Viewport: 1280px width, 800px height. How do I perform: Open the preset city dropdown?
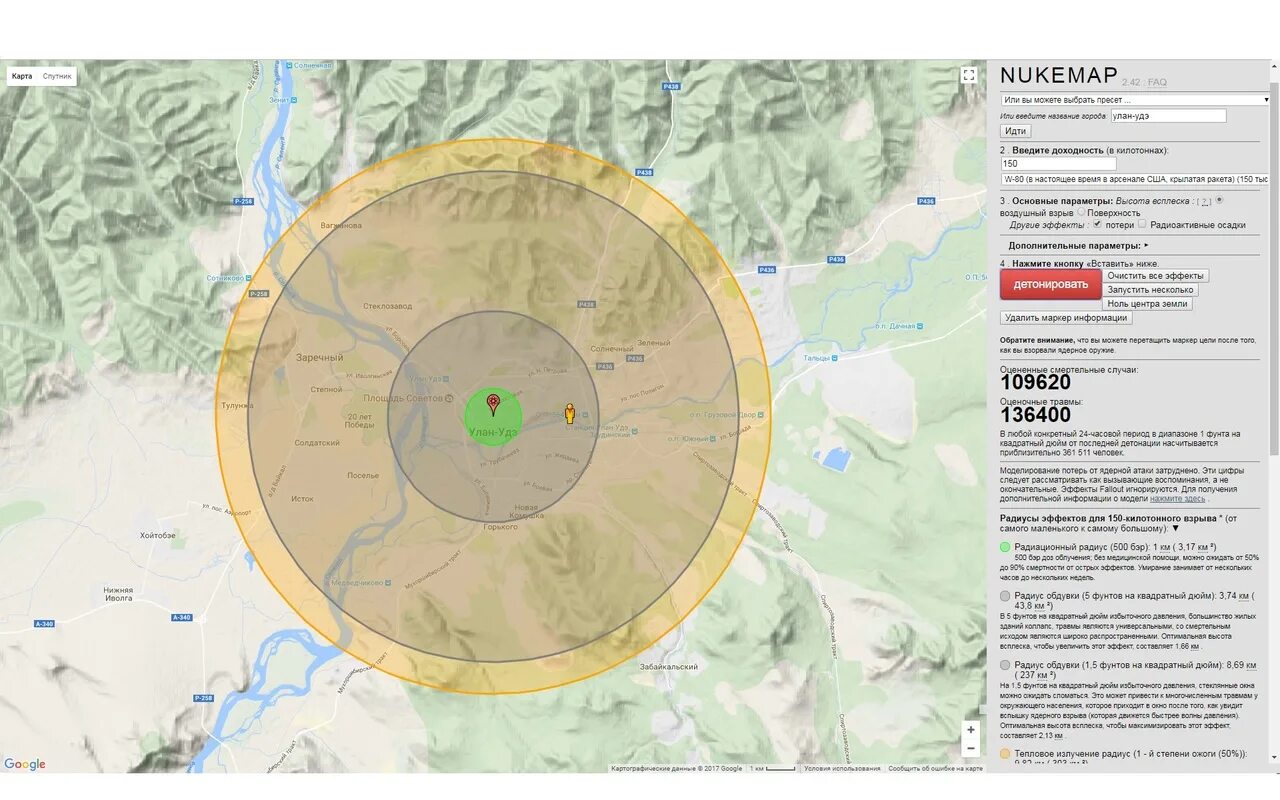click(1135, 99)
